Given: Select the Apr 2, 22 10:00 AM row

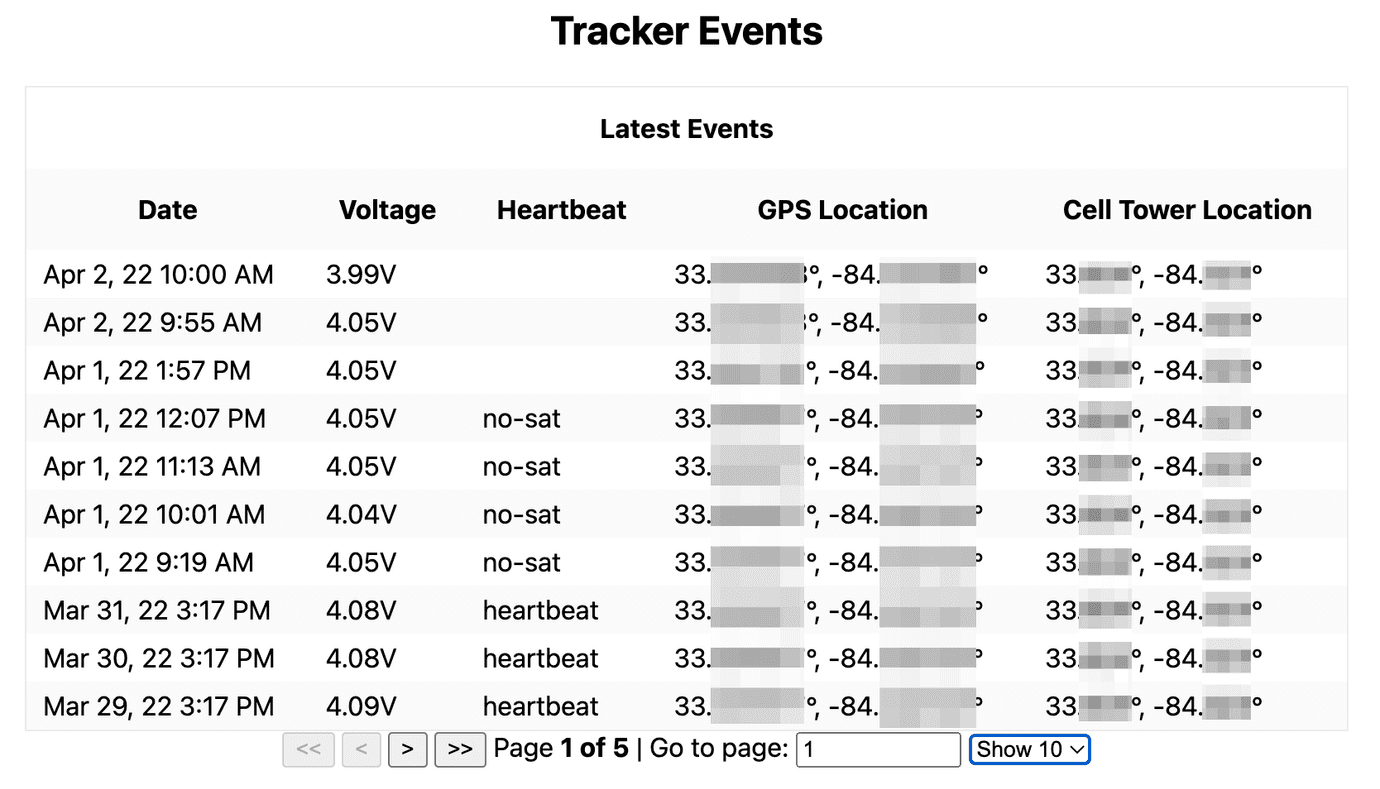Looking at the screenshot, I should [157, 274].
